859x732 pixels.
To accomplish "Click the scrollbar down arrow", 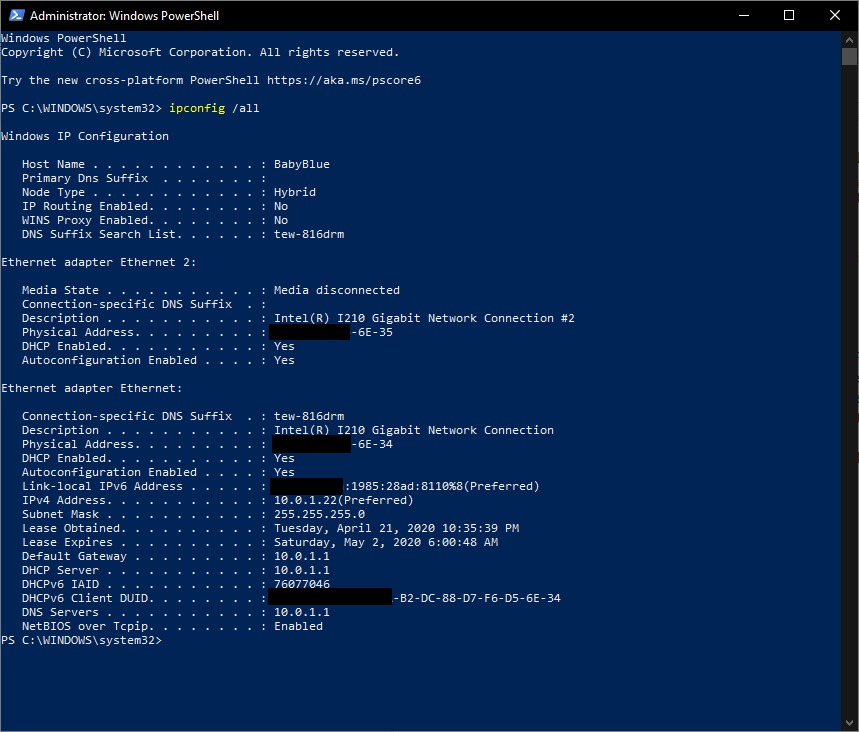I will (849, 723).
